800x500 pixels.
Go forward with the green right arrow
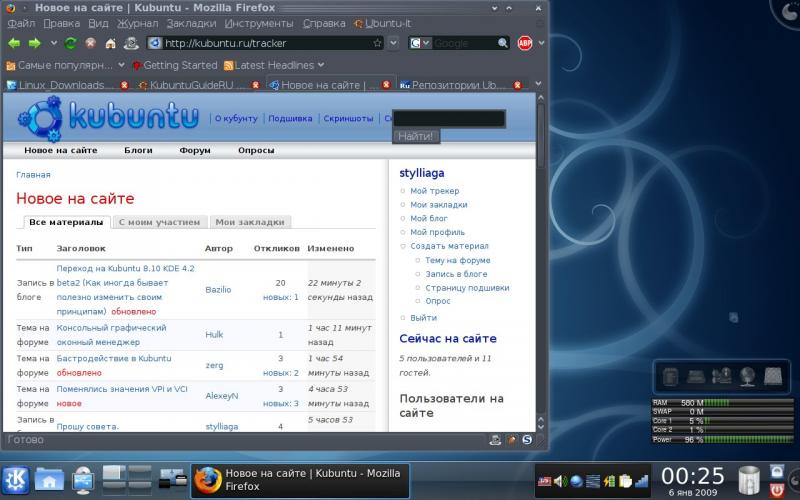pyautogui.click(x=35, y=43)
